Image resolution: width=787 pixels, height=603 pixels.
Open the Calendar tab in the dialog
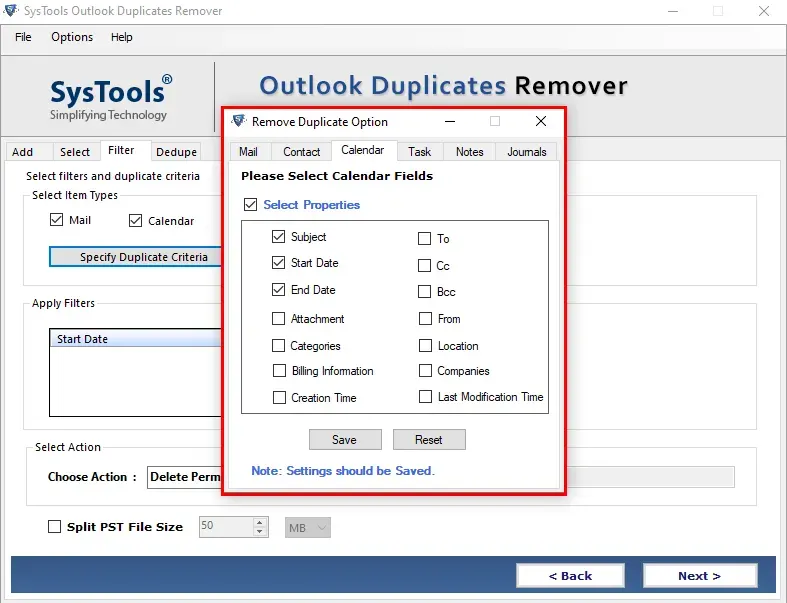pyautogui.click(x=362, y=150)
